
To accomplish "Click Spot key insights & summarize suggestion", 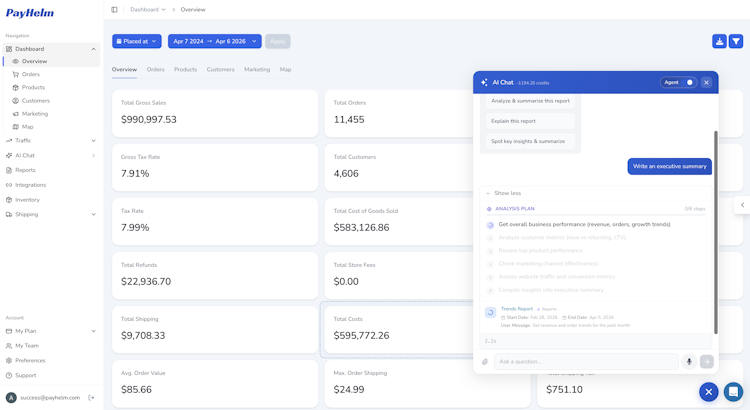I will coord(530,141).
